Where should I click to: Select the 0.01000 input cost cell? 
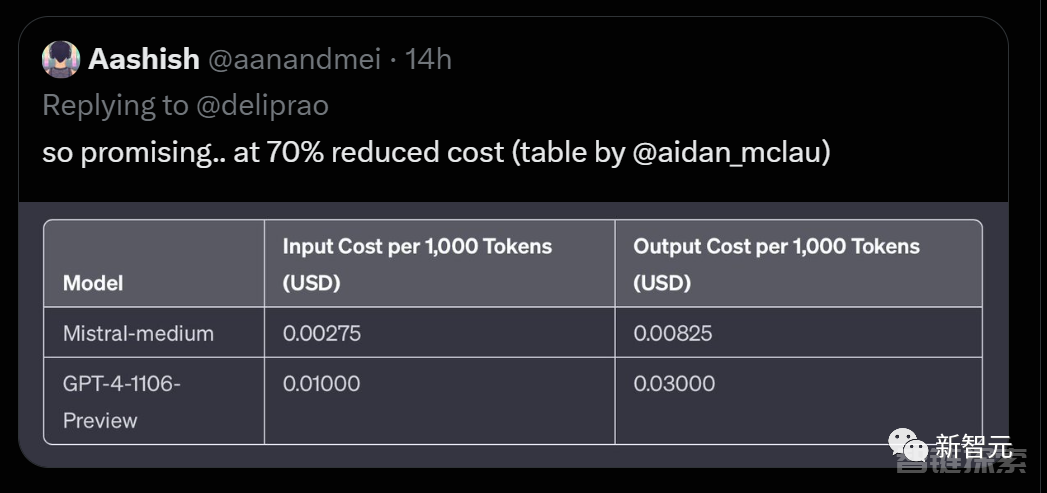321,383
